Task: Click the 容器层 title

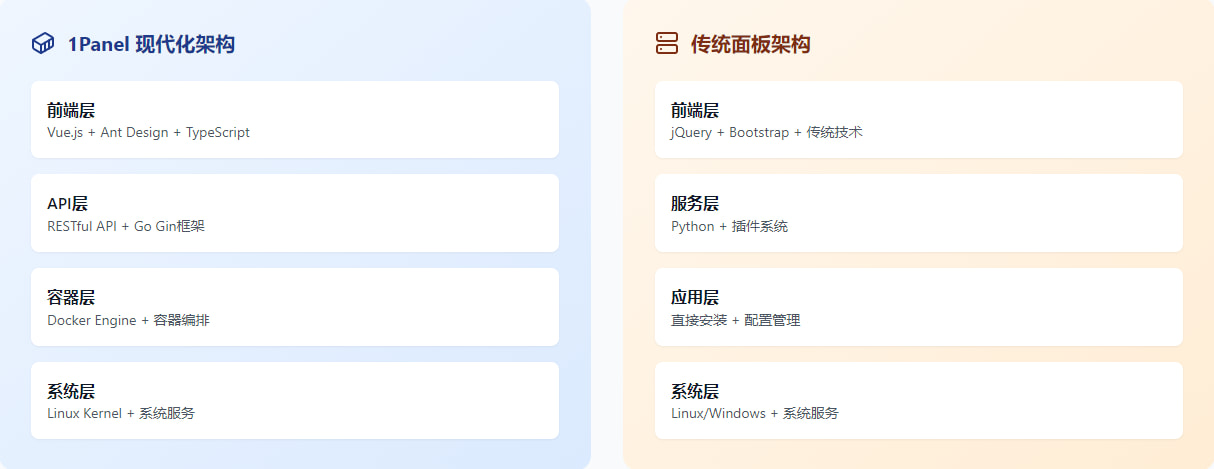Action: (71, 297)
